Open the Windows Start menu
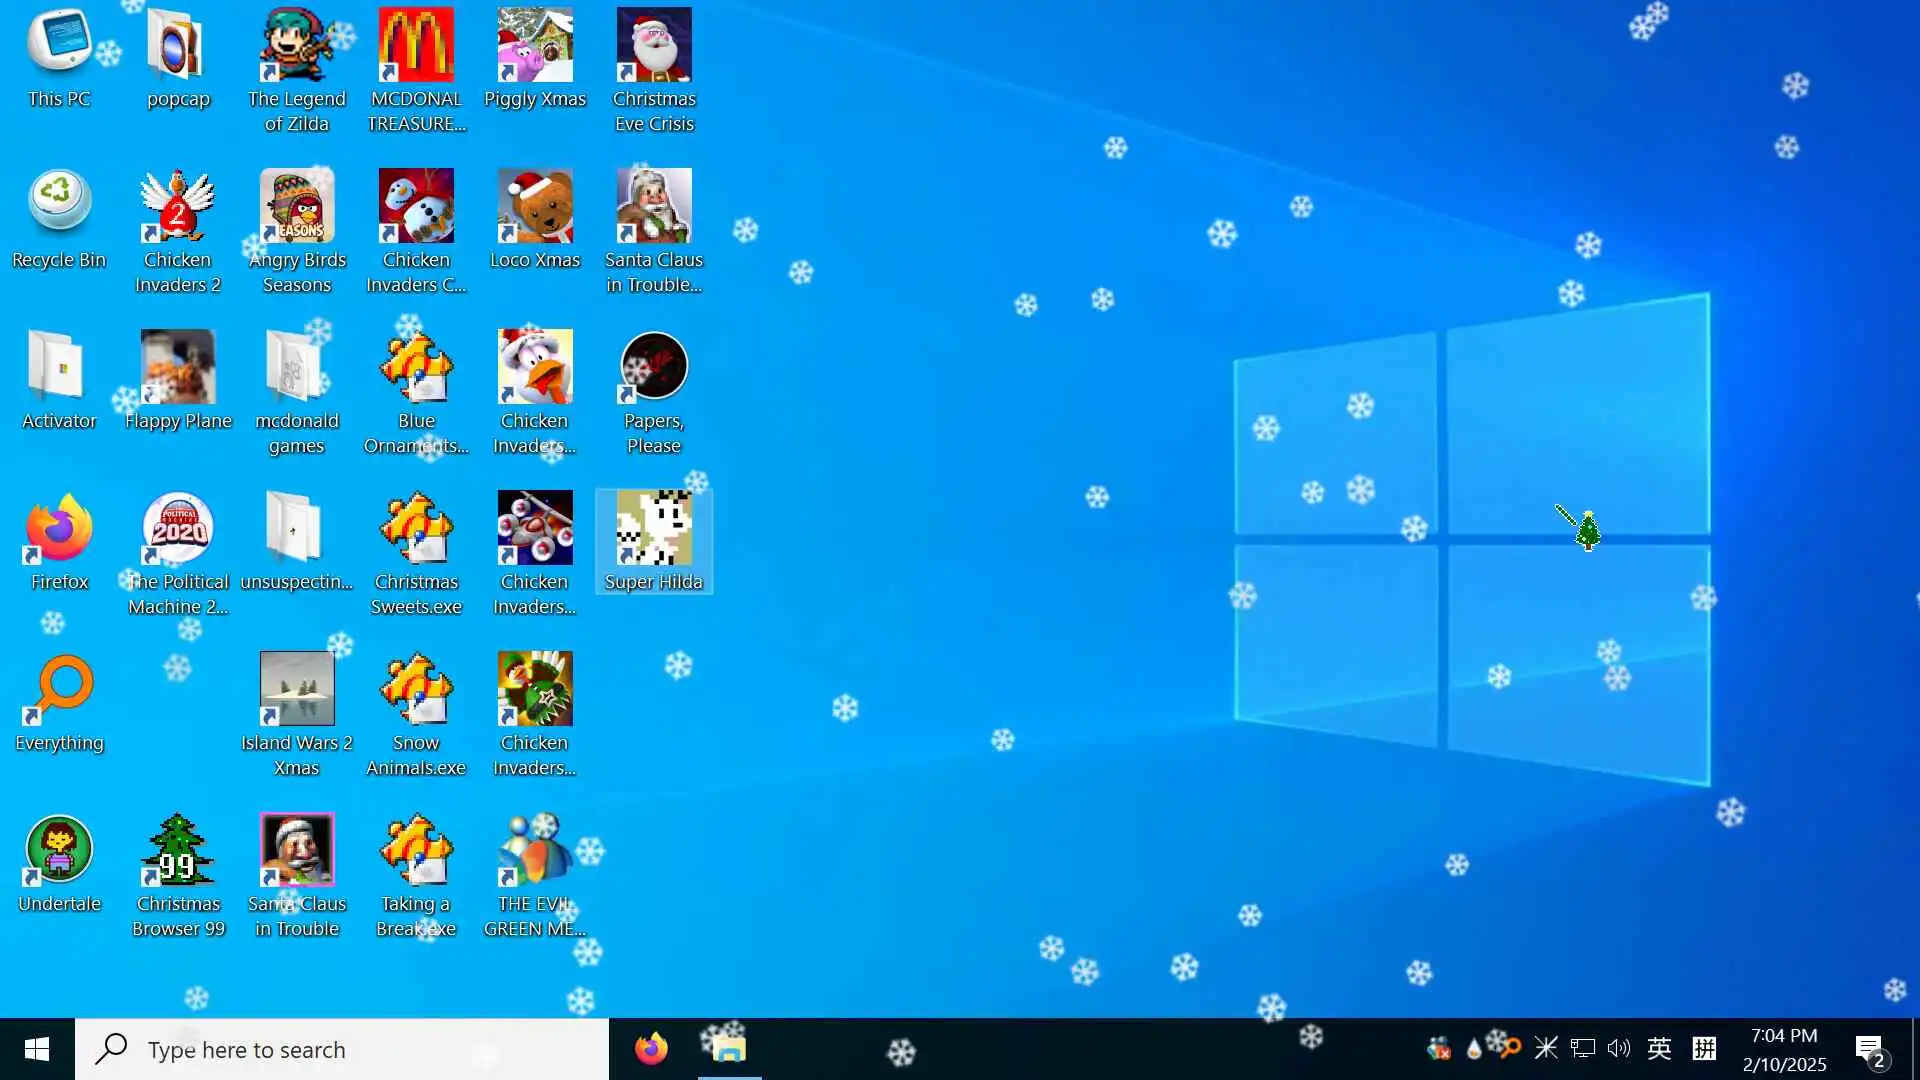 pos(37,1049)
